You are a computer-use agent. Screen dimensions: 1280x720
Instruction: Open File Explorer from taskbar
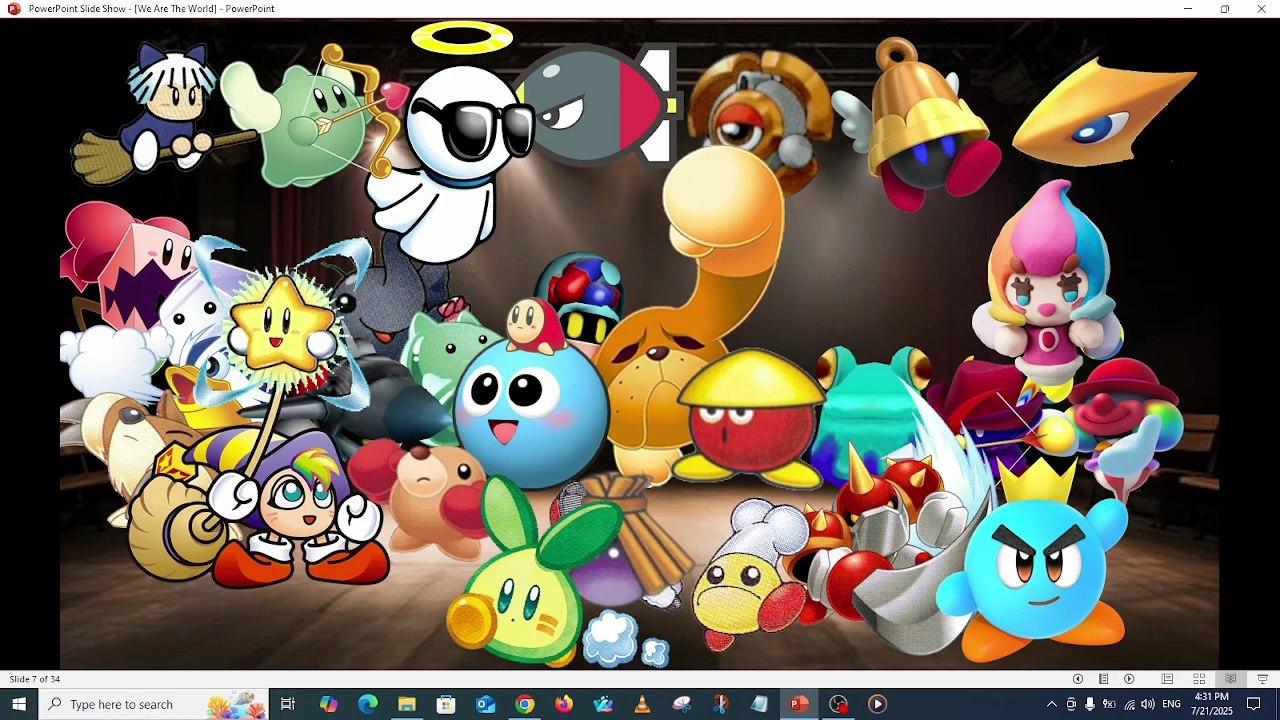click(x=406, y=704)
